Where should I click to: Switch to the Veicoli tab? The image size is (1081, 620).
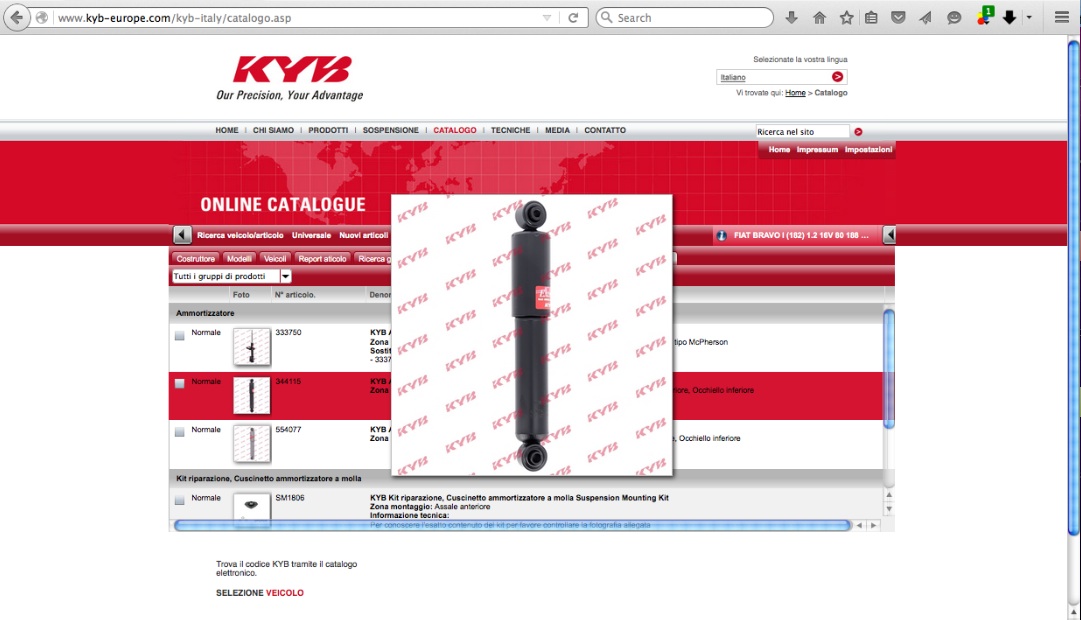(274, 259)
